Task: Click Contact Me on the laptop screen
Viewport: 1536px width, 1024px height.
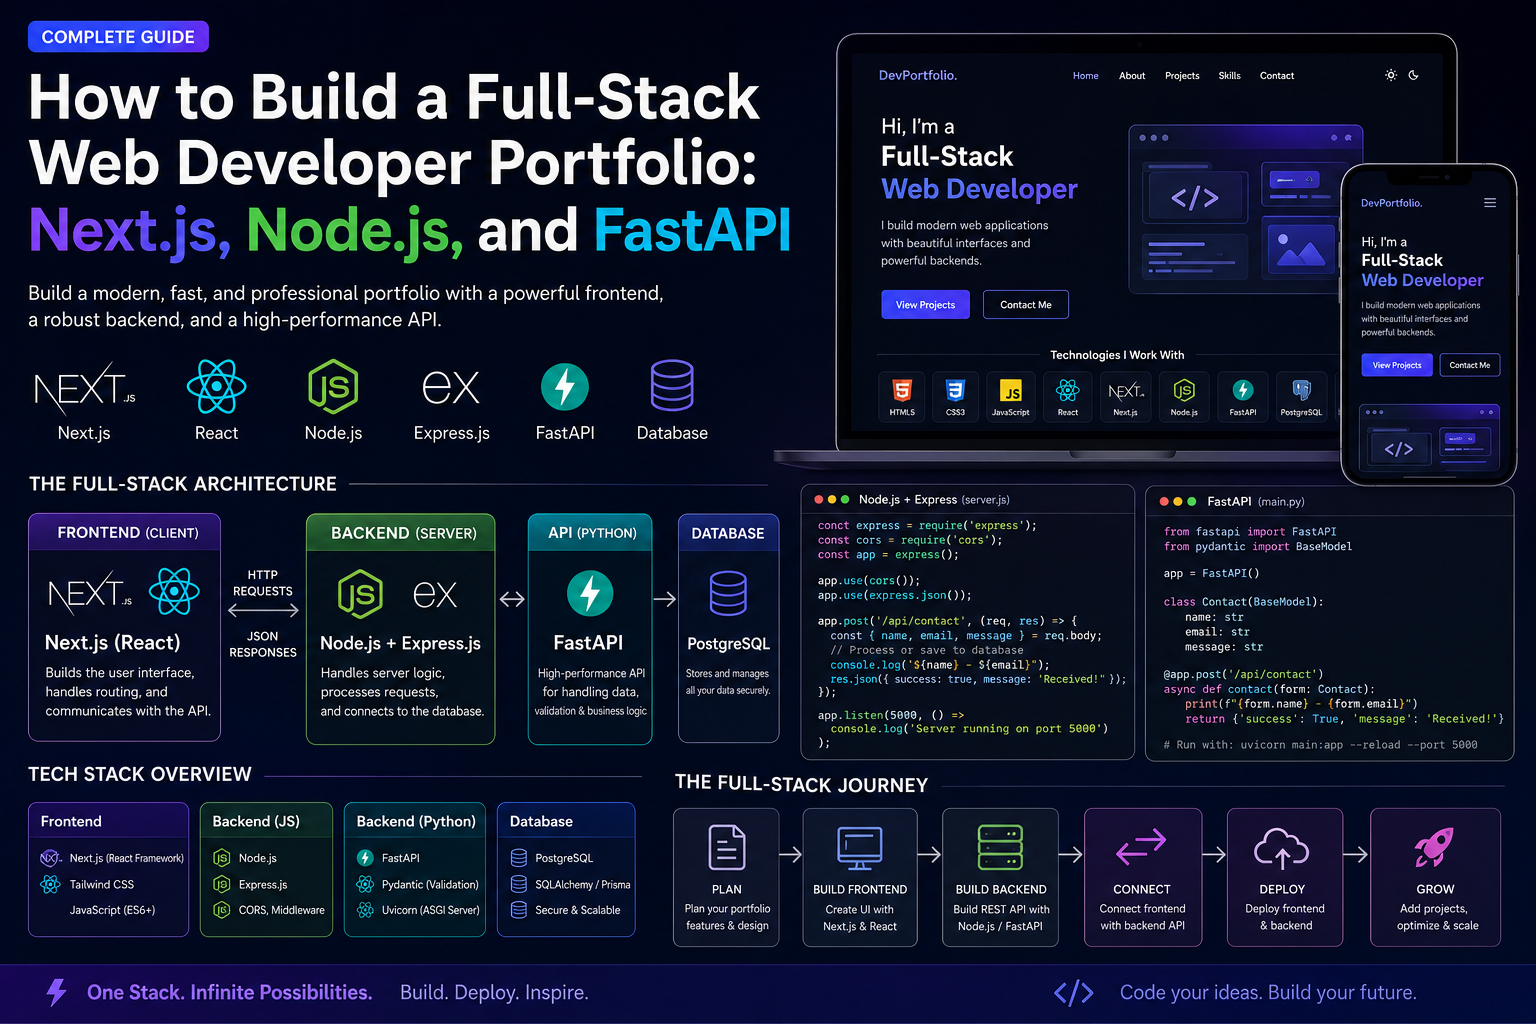Action: click(x=1026, y=305)
